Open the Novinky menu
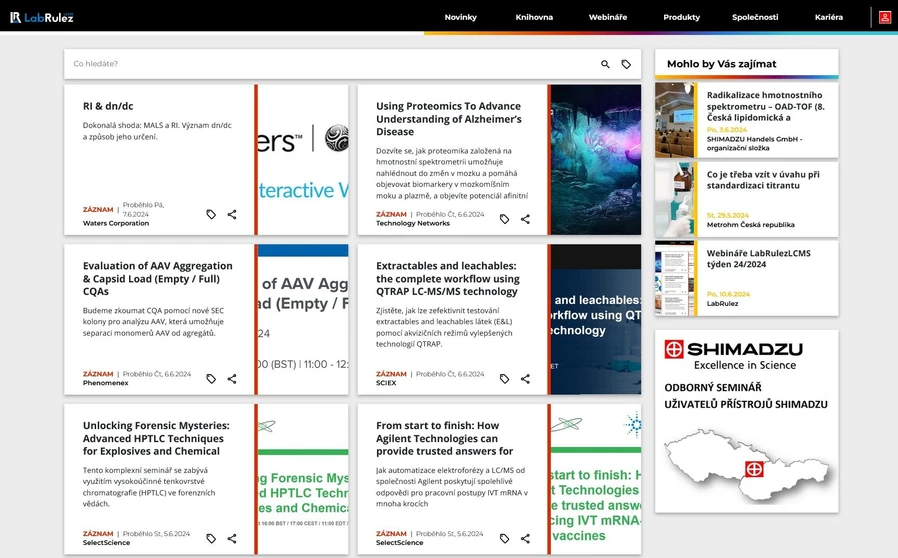This screenshot has height=558, width=898. tap(460, 17)
